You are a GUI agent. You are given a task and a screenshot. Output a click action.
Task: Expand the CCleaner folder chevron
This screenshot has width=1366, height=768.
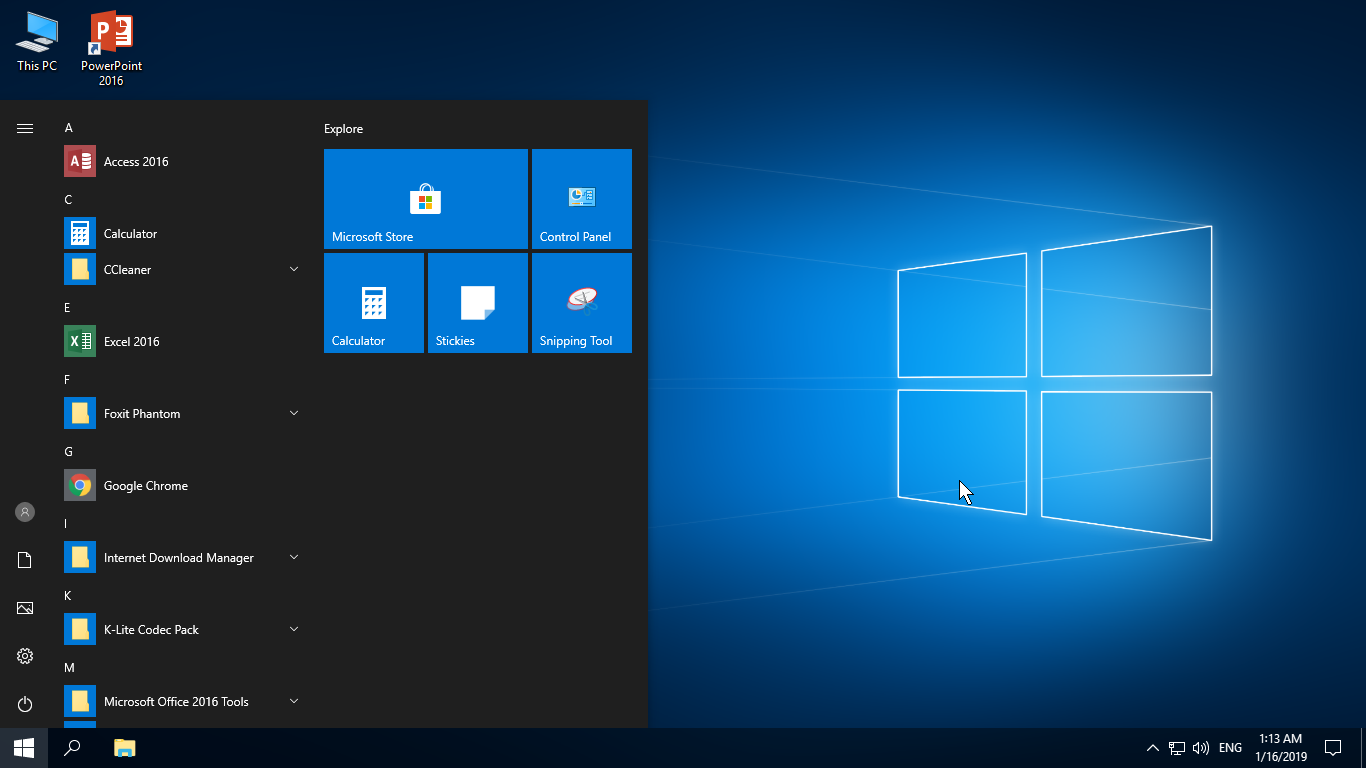pos(294,269)
